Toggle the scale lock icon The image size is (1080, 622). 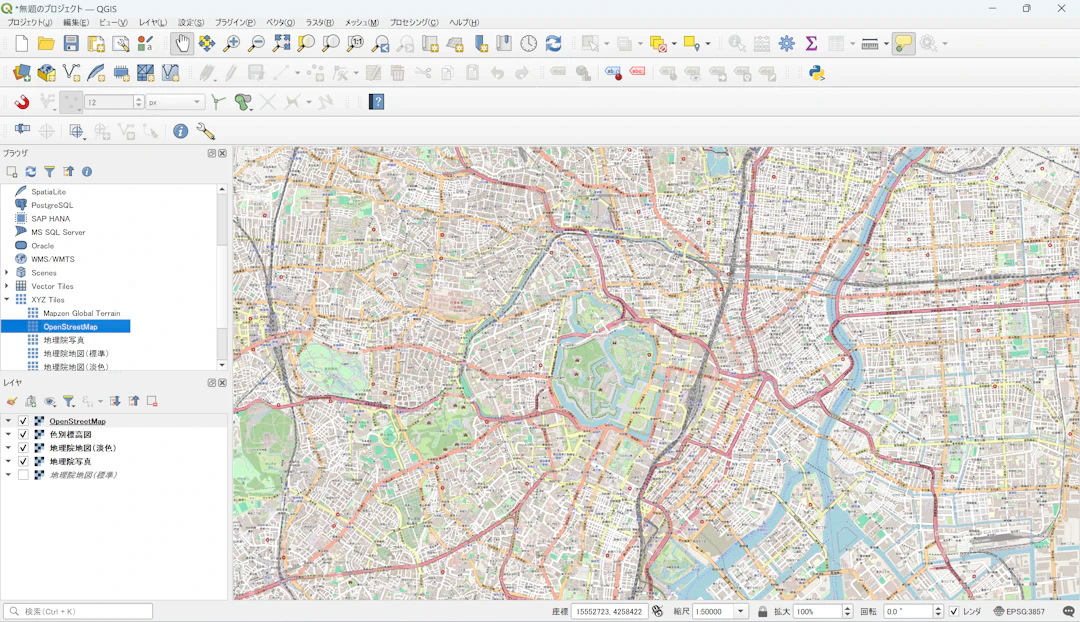762,611
